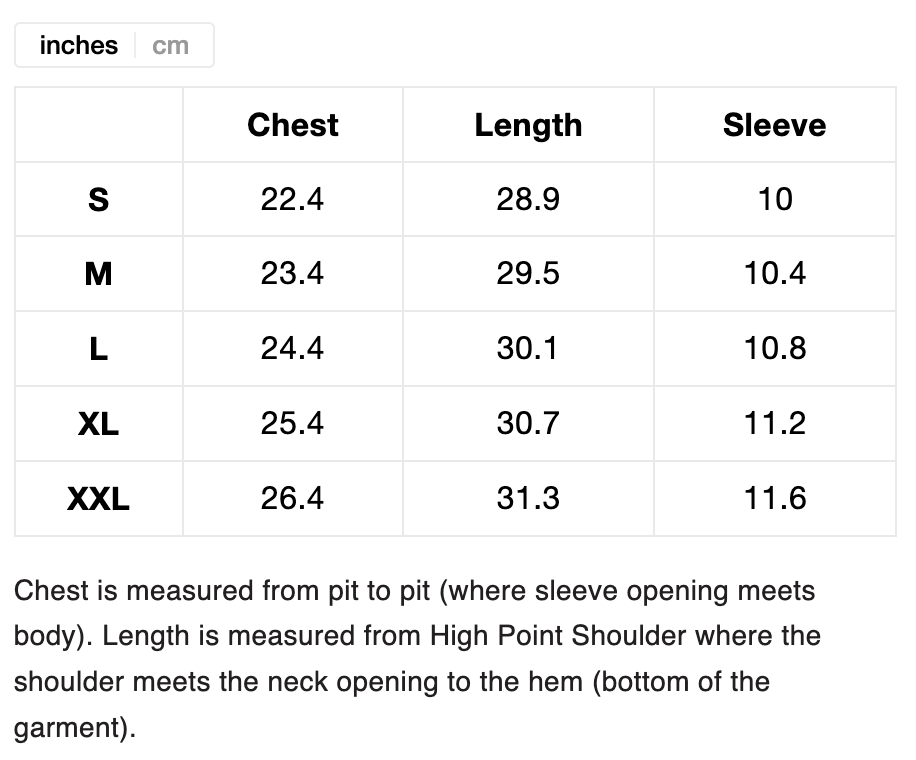Image resolution: width=916 pixels, height=760 pixels.
Task: Click the 11.6 sleeve value for XXL
Action: click(x=774, y=499)
